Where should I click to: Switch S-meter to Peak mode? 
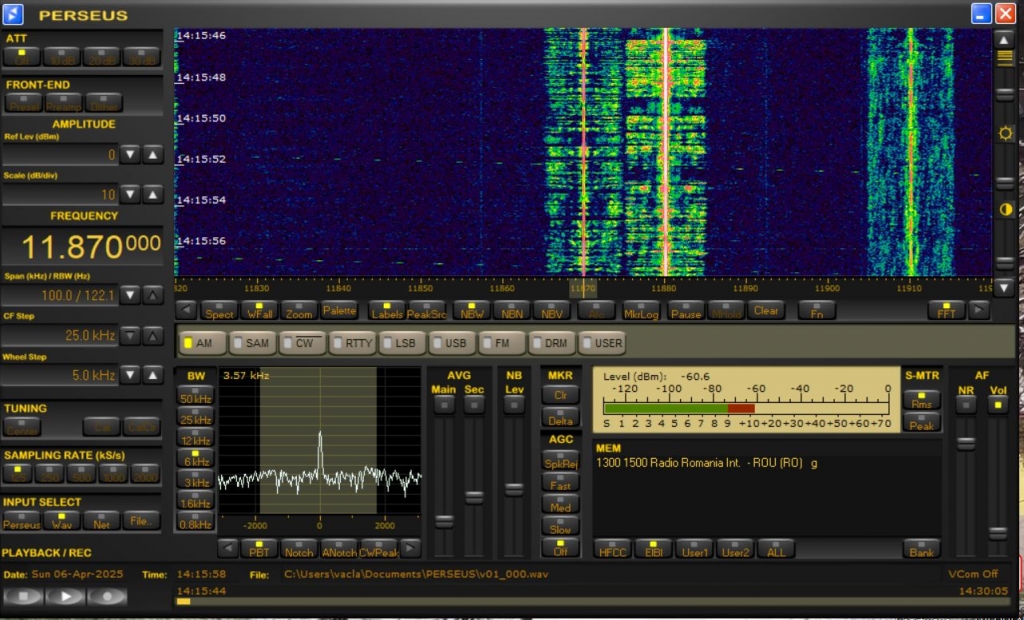pyautogui.click(x=921, y=422)
